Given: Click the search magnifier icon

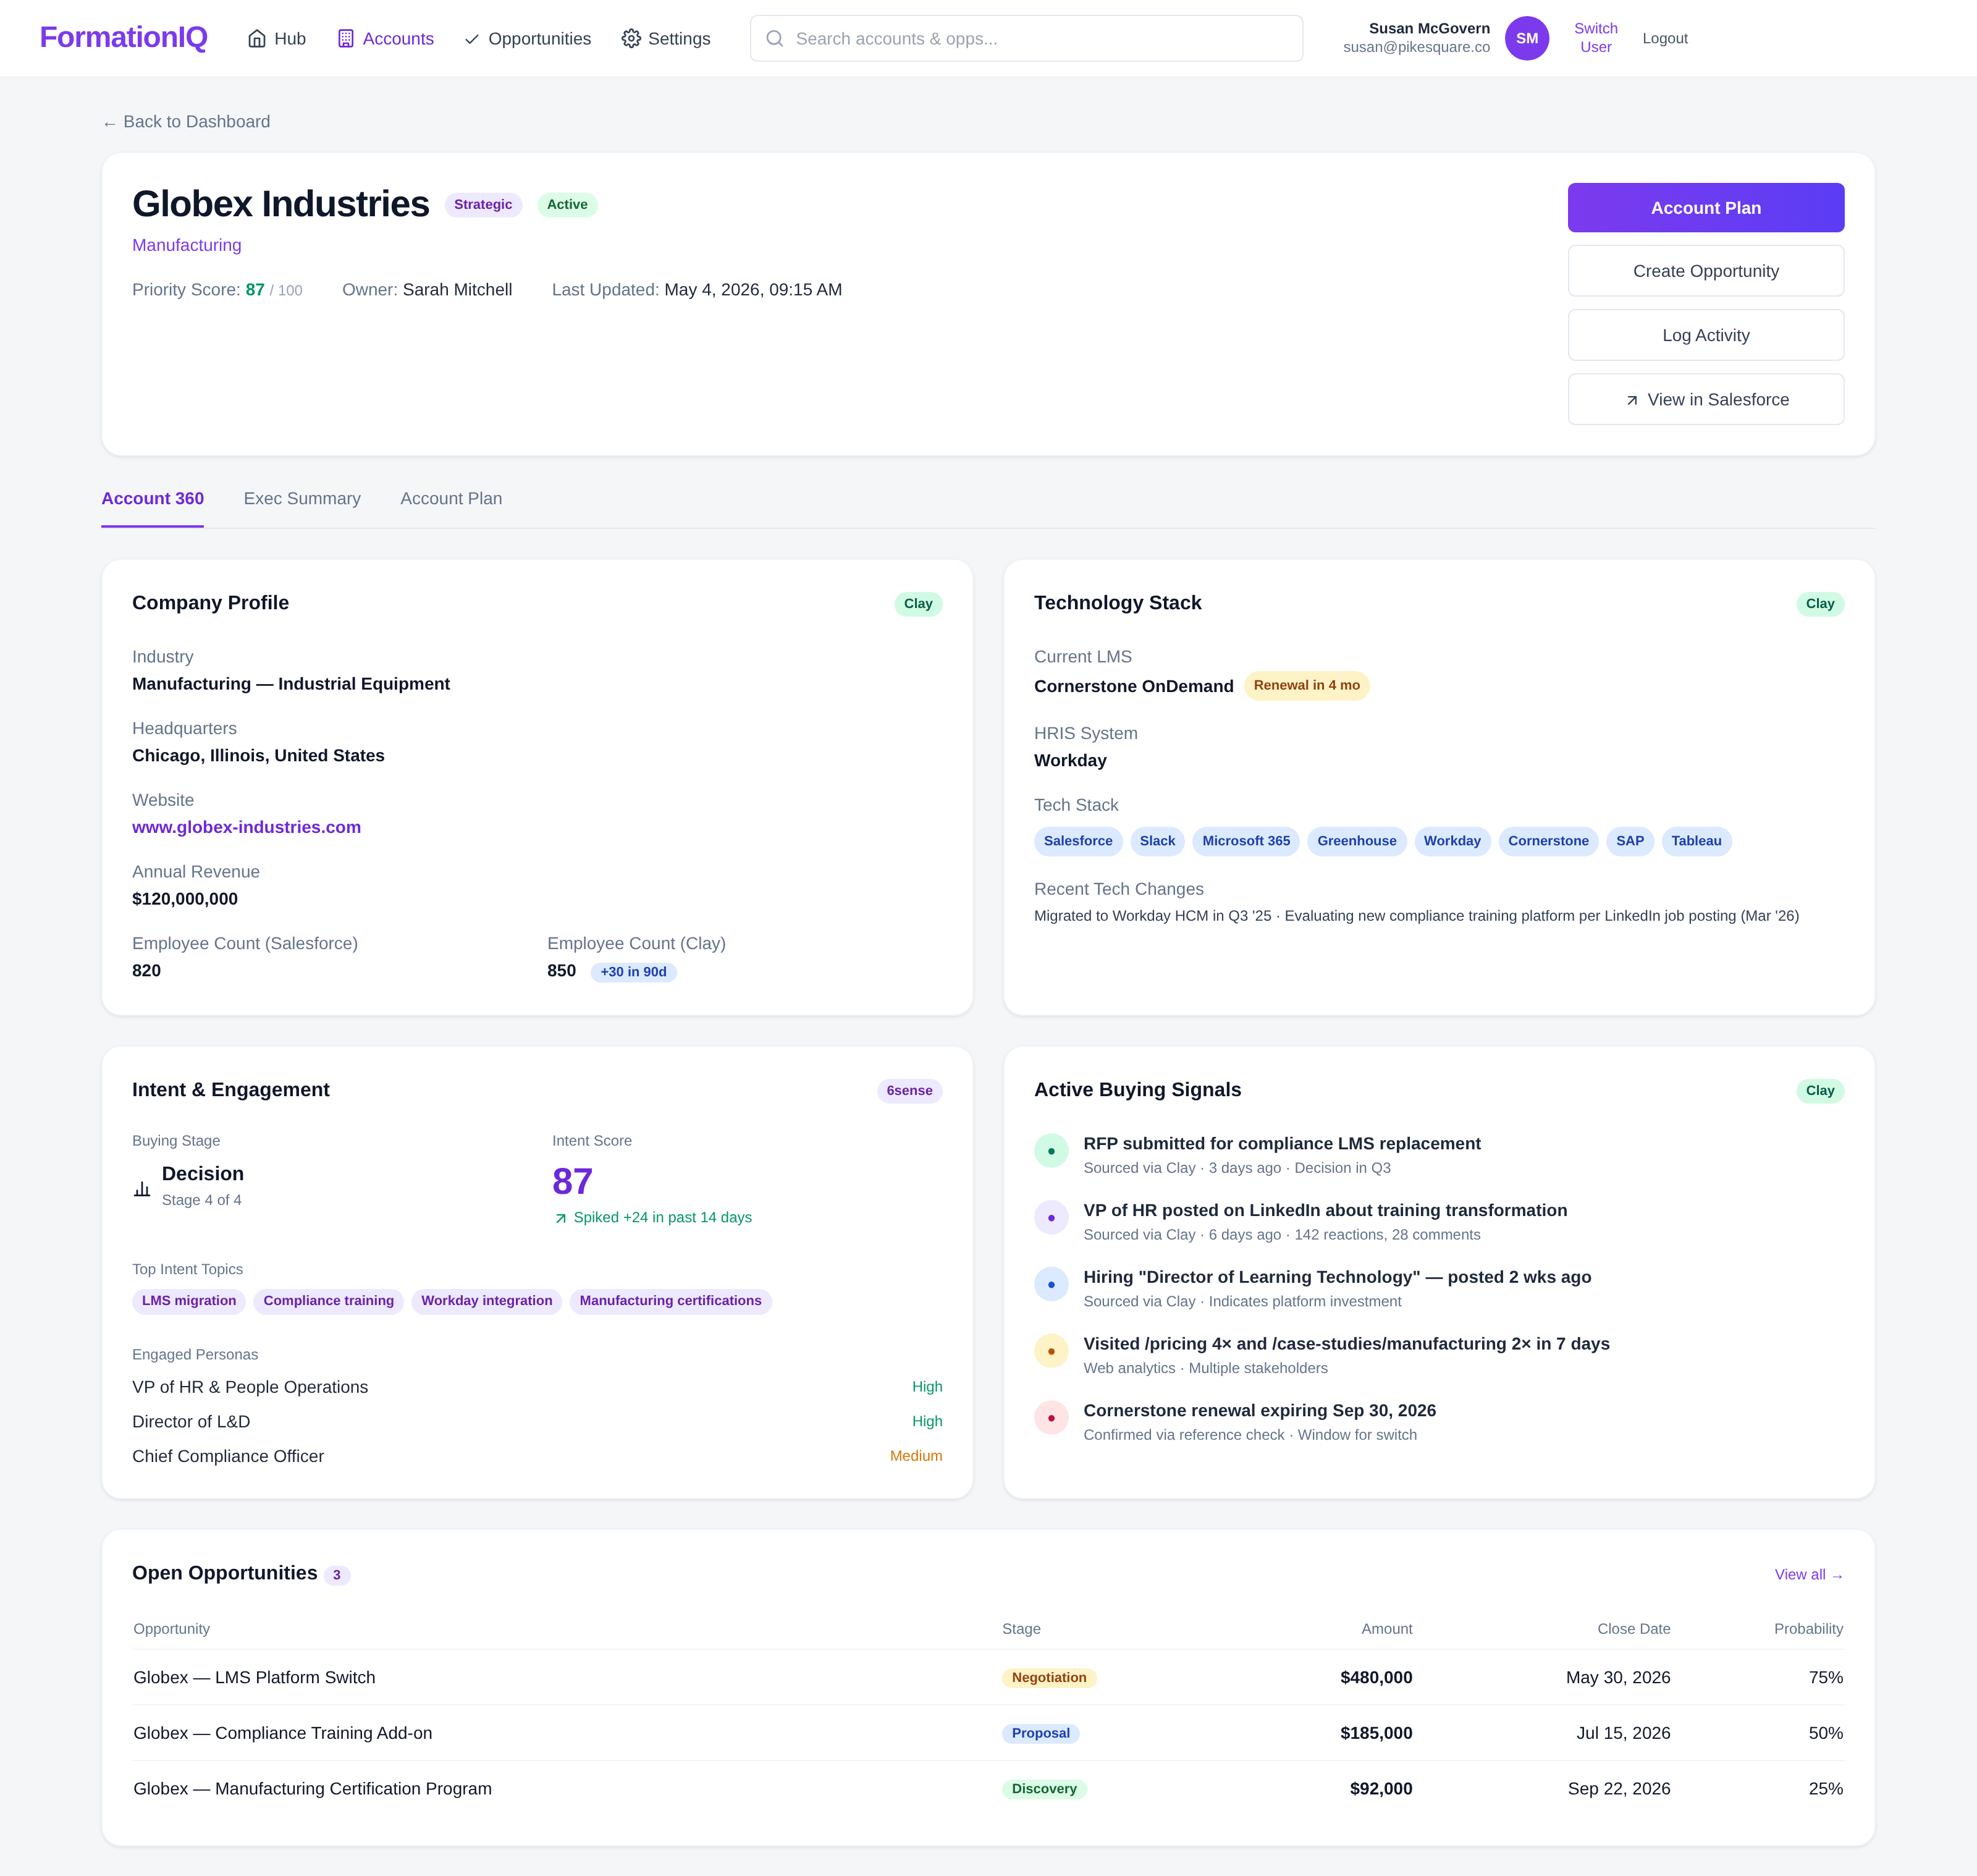Looking at the screenshot, I should point(774,38).
